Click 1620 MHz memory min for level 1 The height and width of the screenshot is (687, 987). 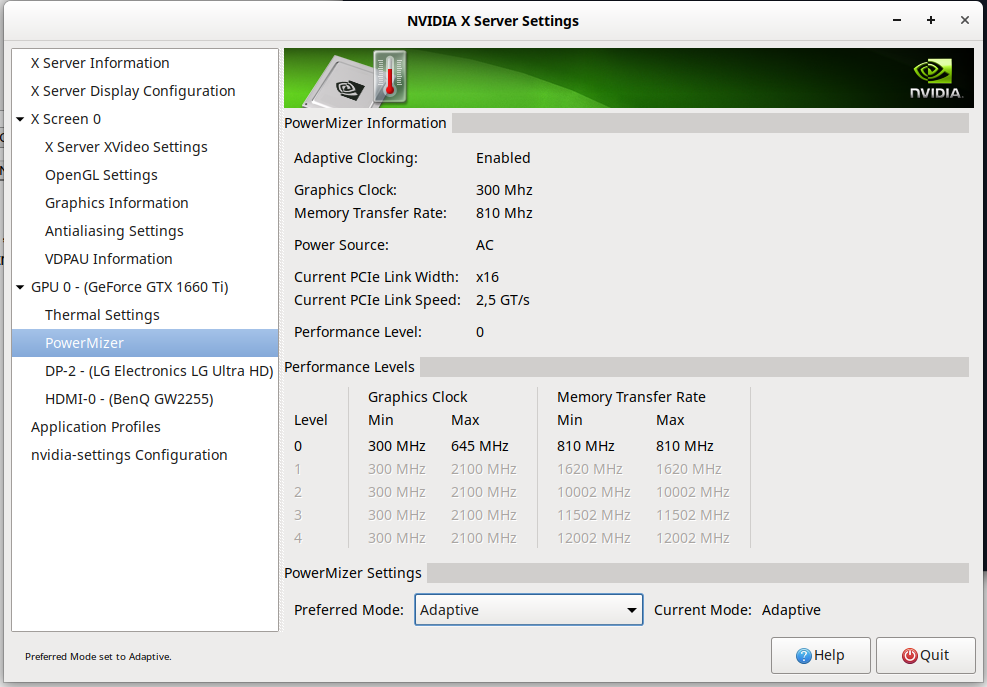pyautogui.click(x=590, y=469)
